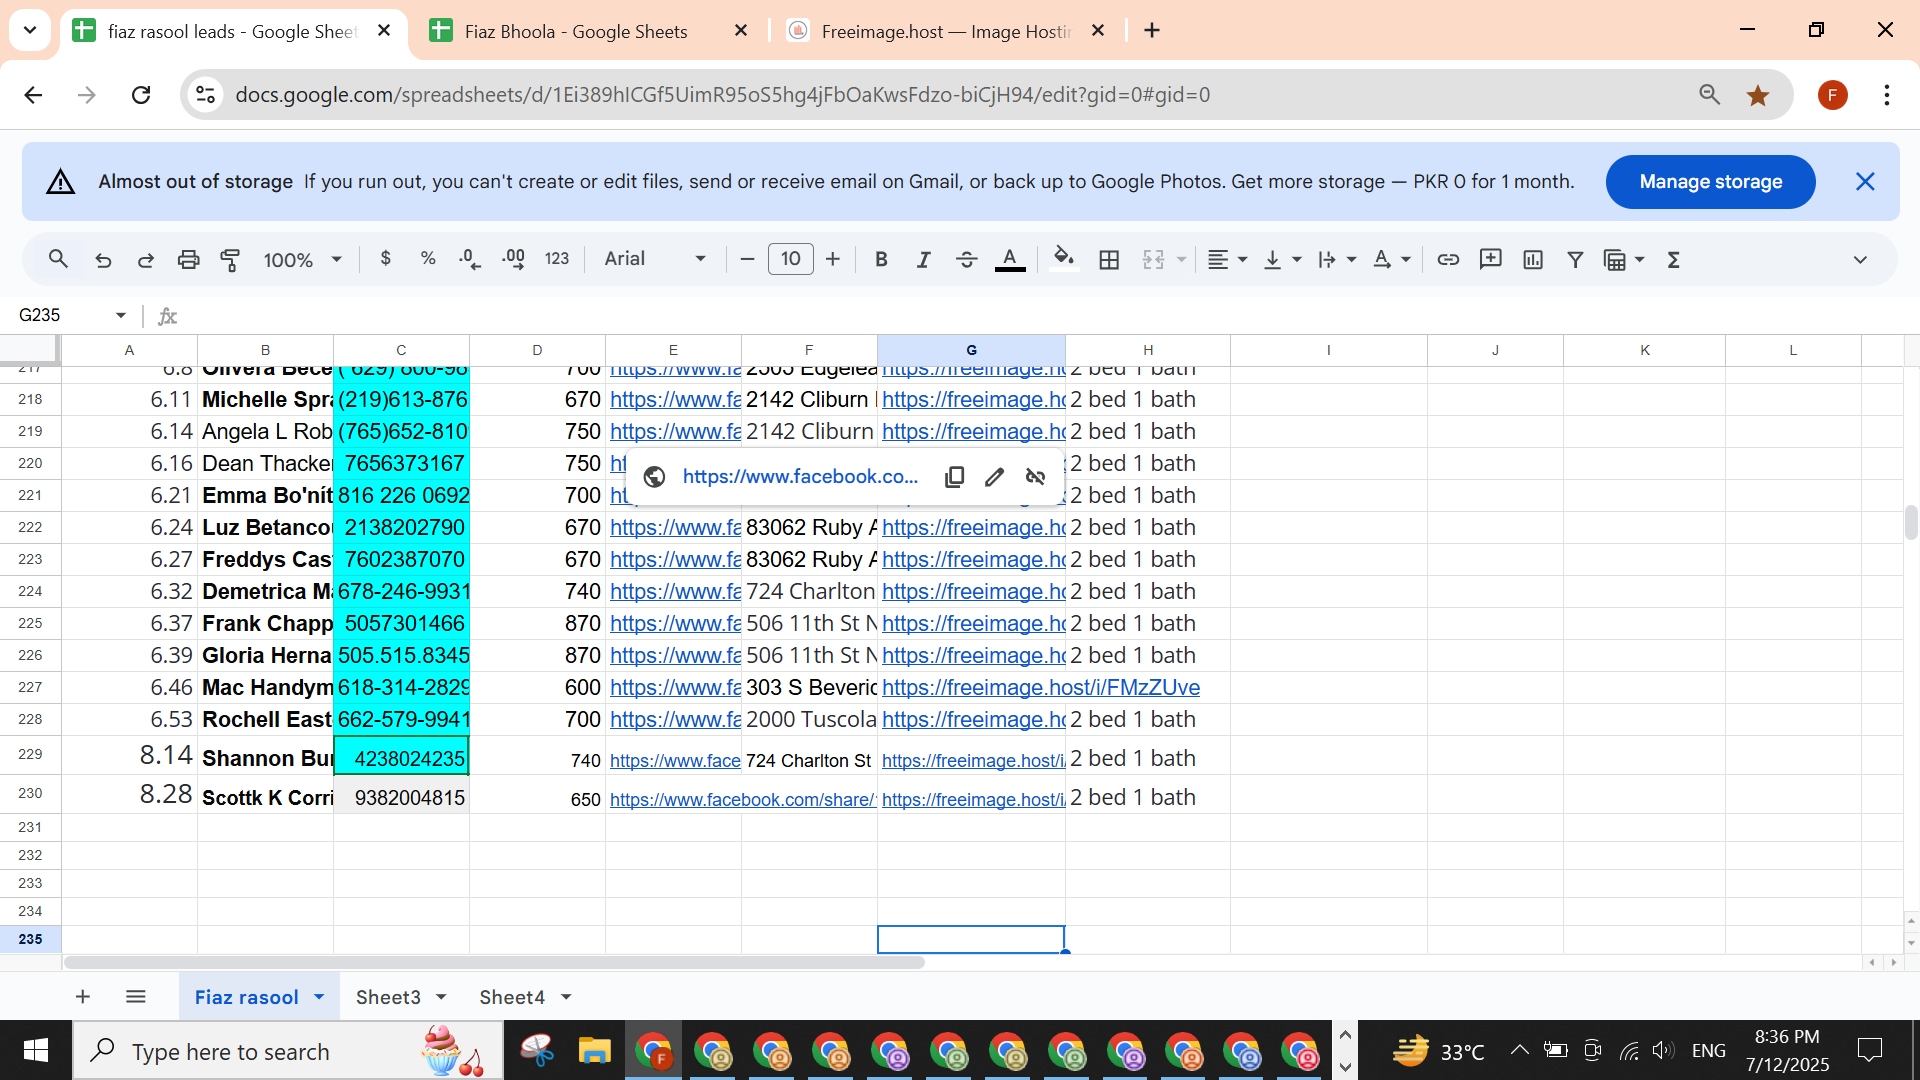Click the functions sigma icon

1674,260
